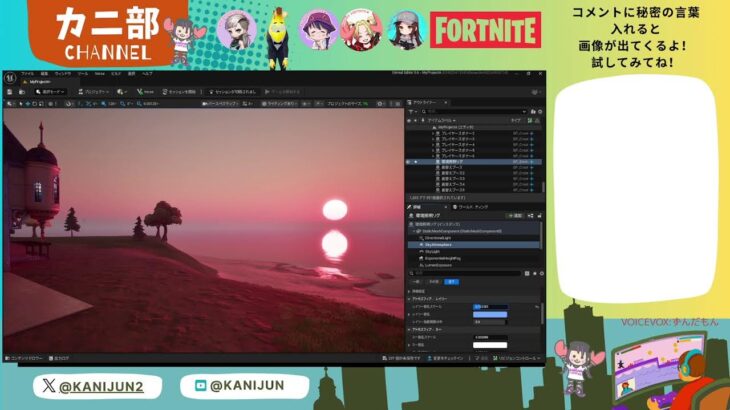This screenshot has width=730, height=410.
Task: Toggle visibility of selected 環境照明リグ row
Action: click(409, 161)
